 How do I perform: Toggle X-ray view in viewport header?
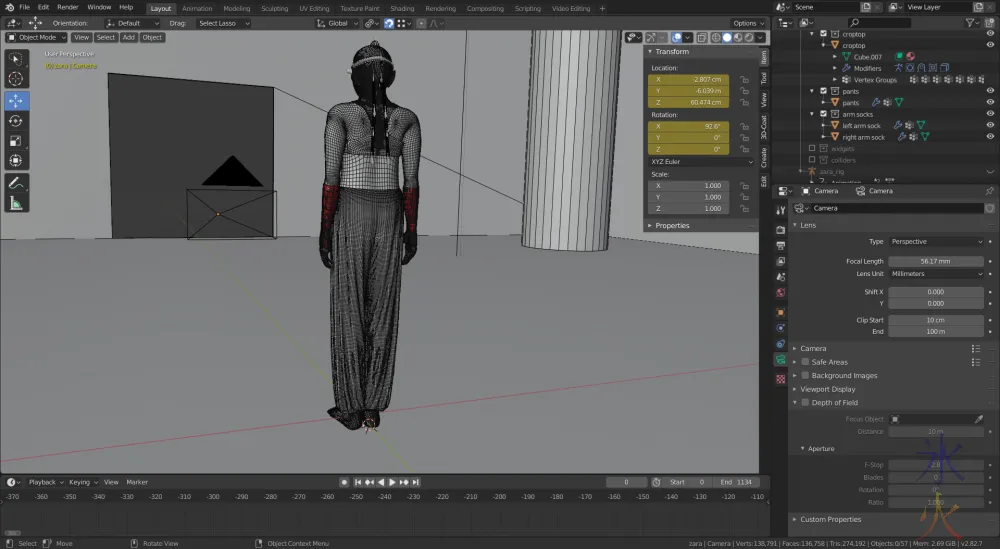pos(703,38)
